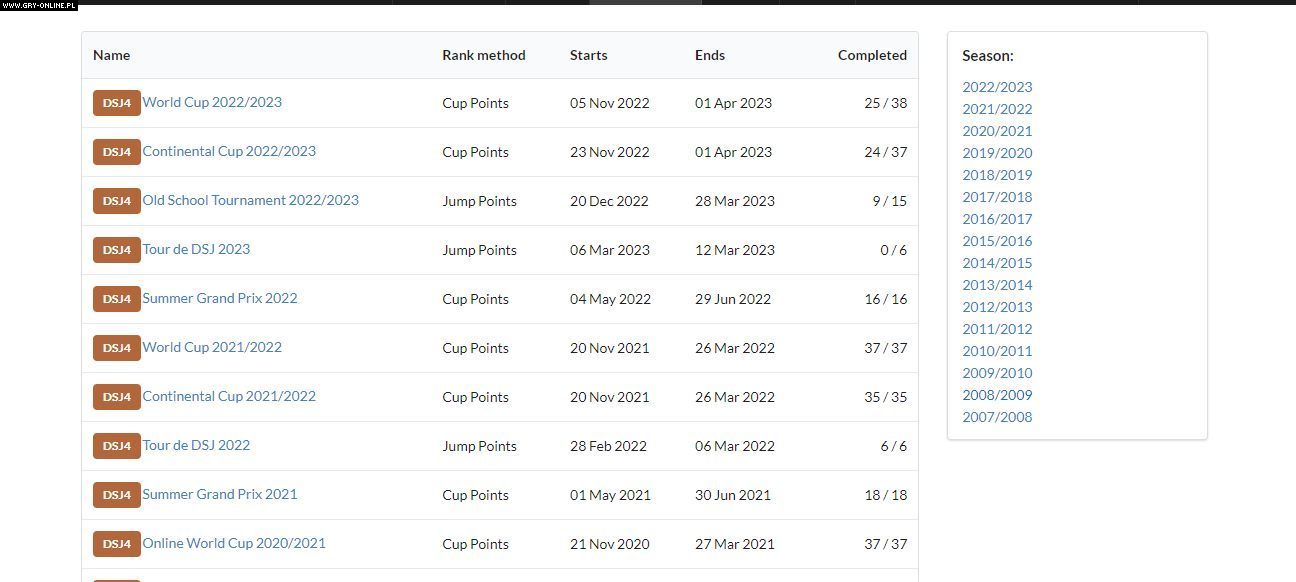Open the Summer Grand Prix 2021 link
This screenshot has height=582, width=1296.
(220, 494)
